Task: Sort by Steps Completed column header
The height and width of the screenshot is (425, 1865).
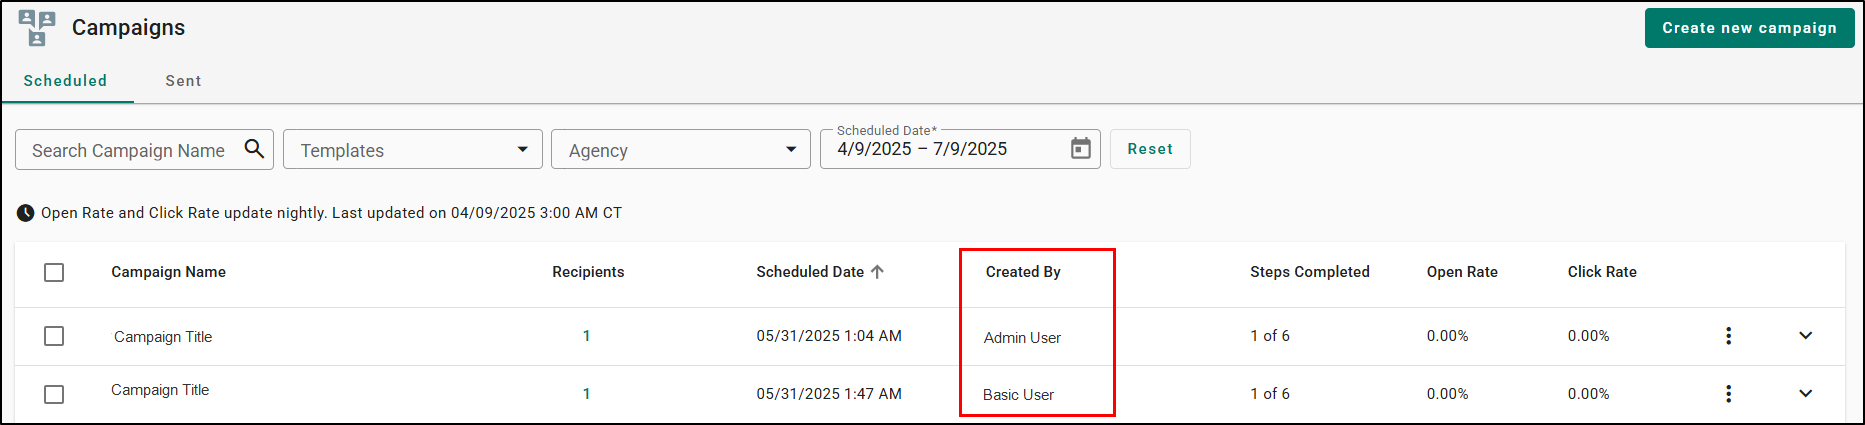Action: [1310, 272]
